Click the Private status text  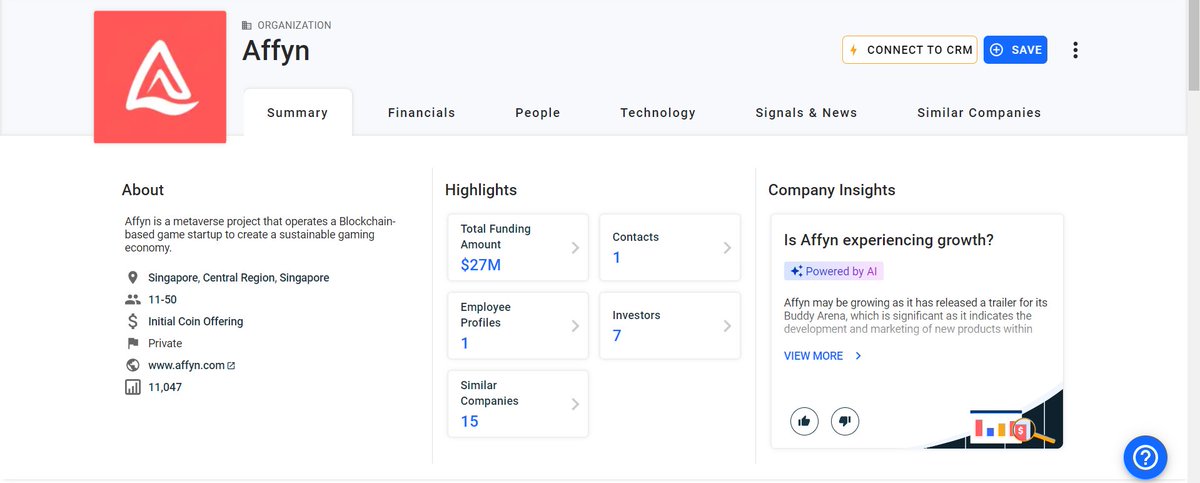[x=165, y=343]
